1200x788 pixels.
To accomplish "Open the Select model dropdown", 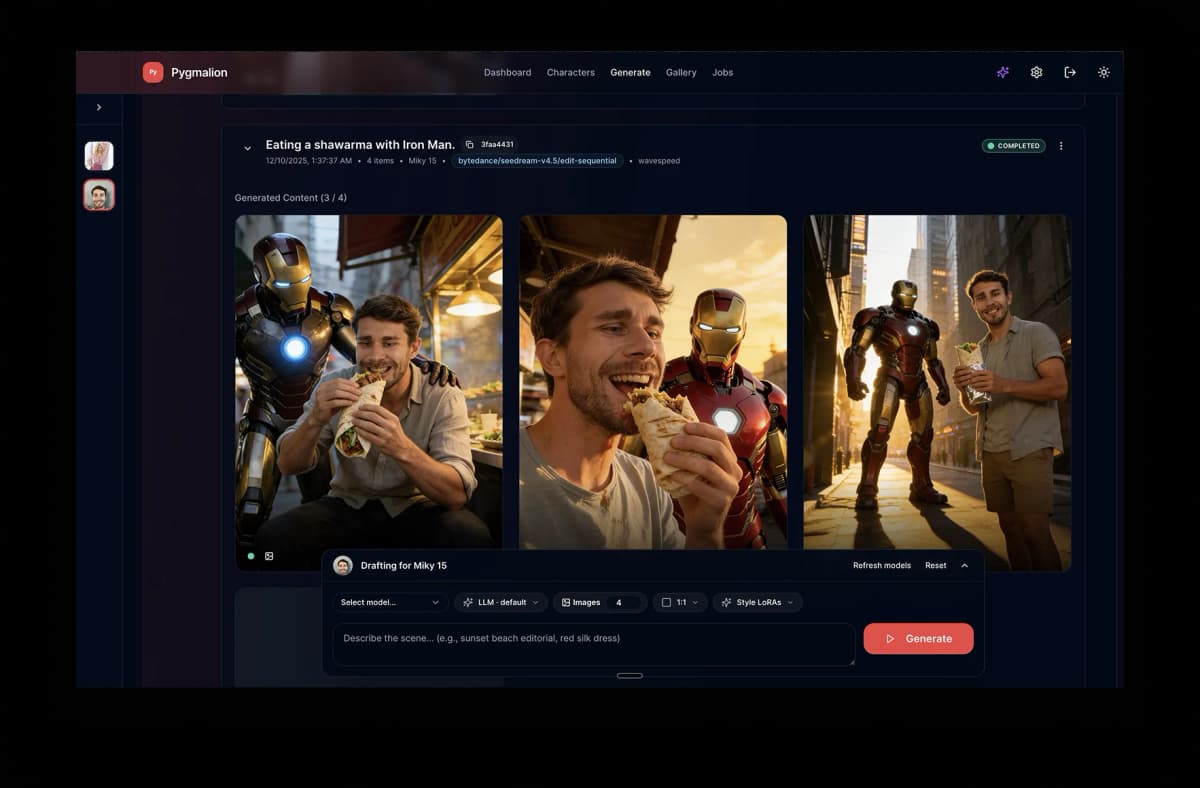I will tap(390, 603).
